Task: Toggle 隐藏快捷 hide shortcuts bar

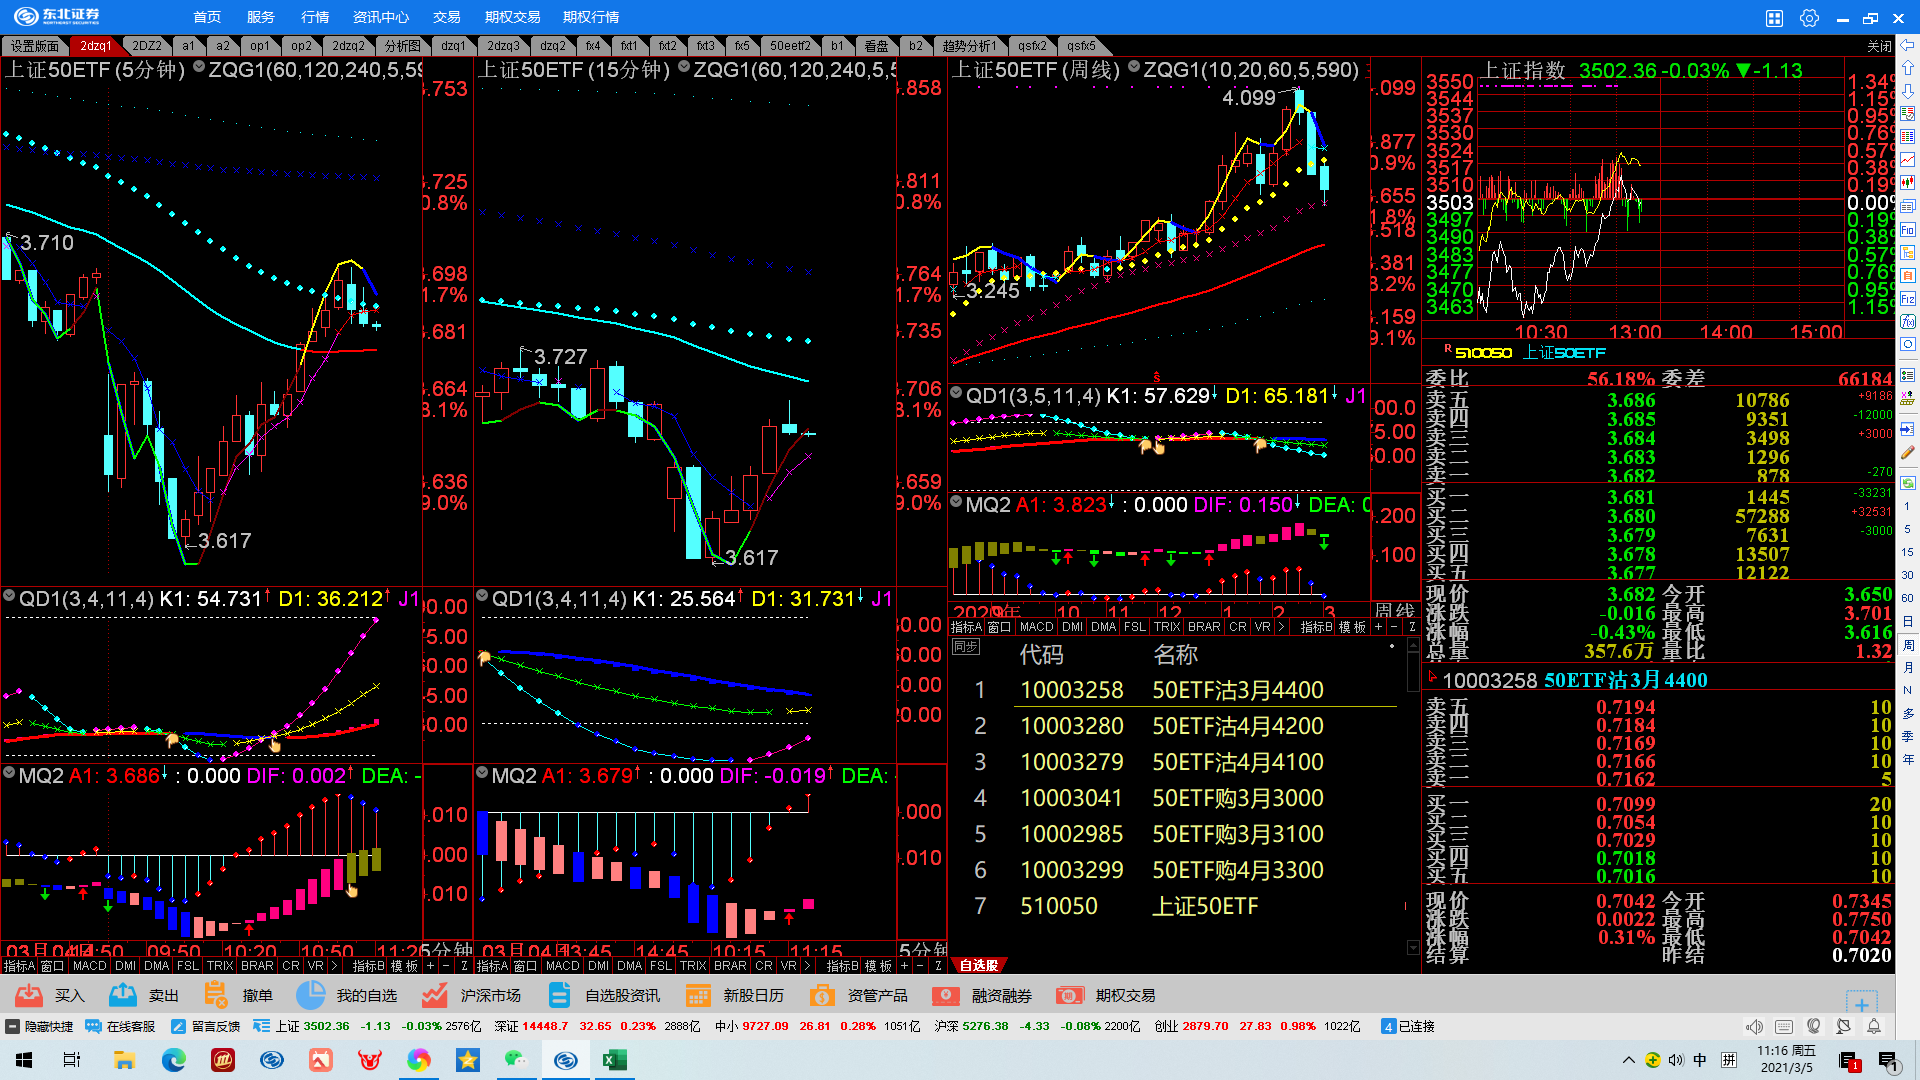Action: [39, 1026]
